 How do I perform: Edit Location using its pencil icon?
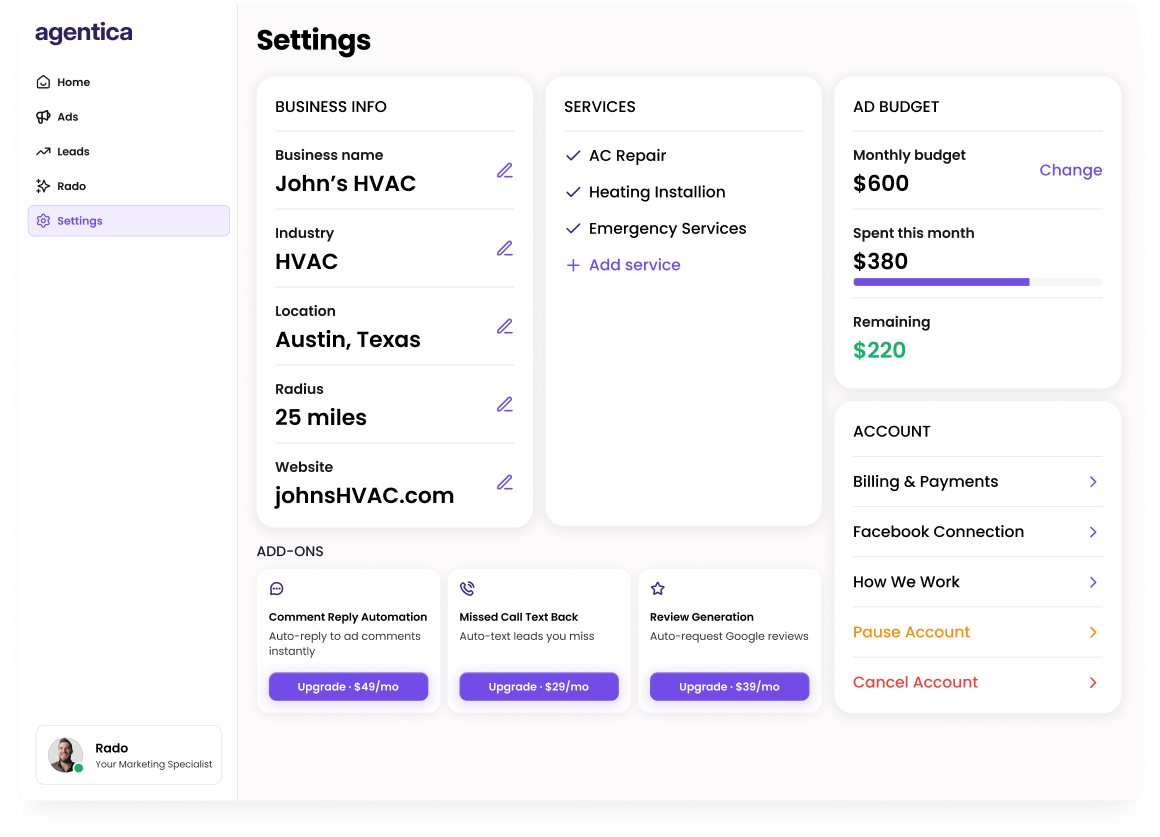click(505, 326)
